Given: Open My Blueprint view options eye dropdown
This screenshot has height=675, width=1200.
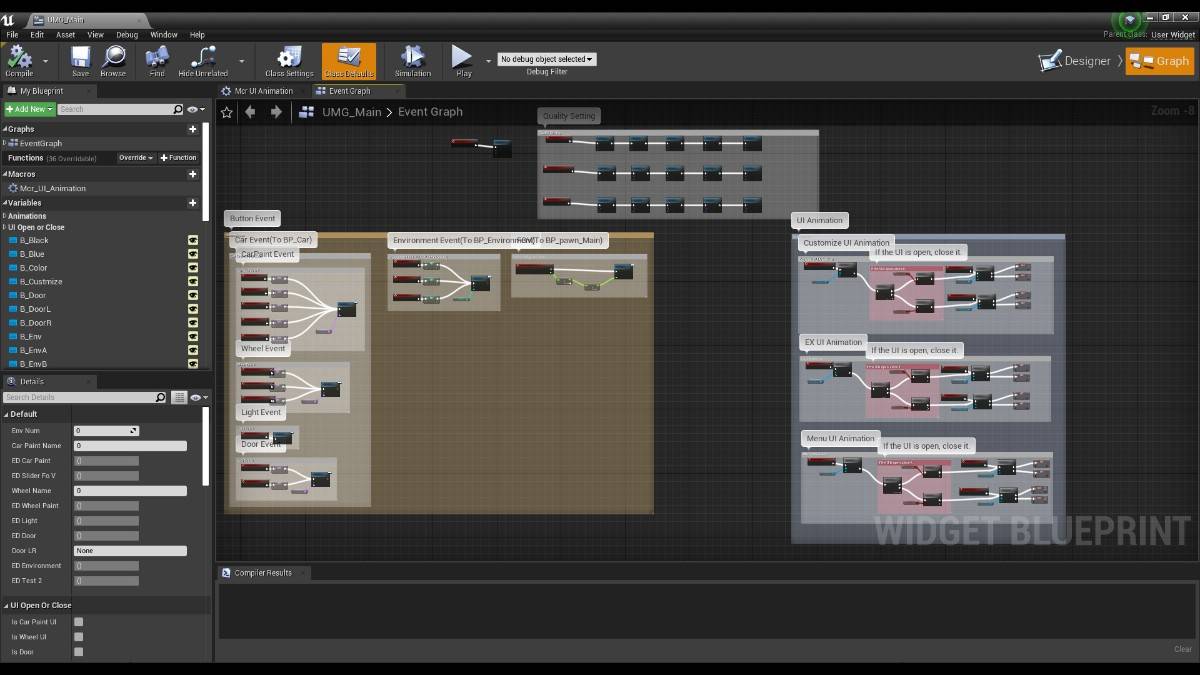Looking at the screenshot, I should coord(196,109).
